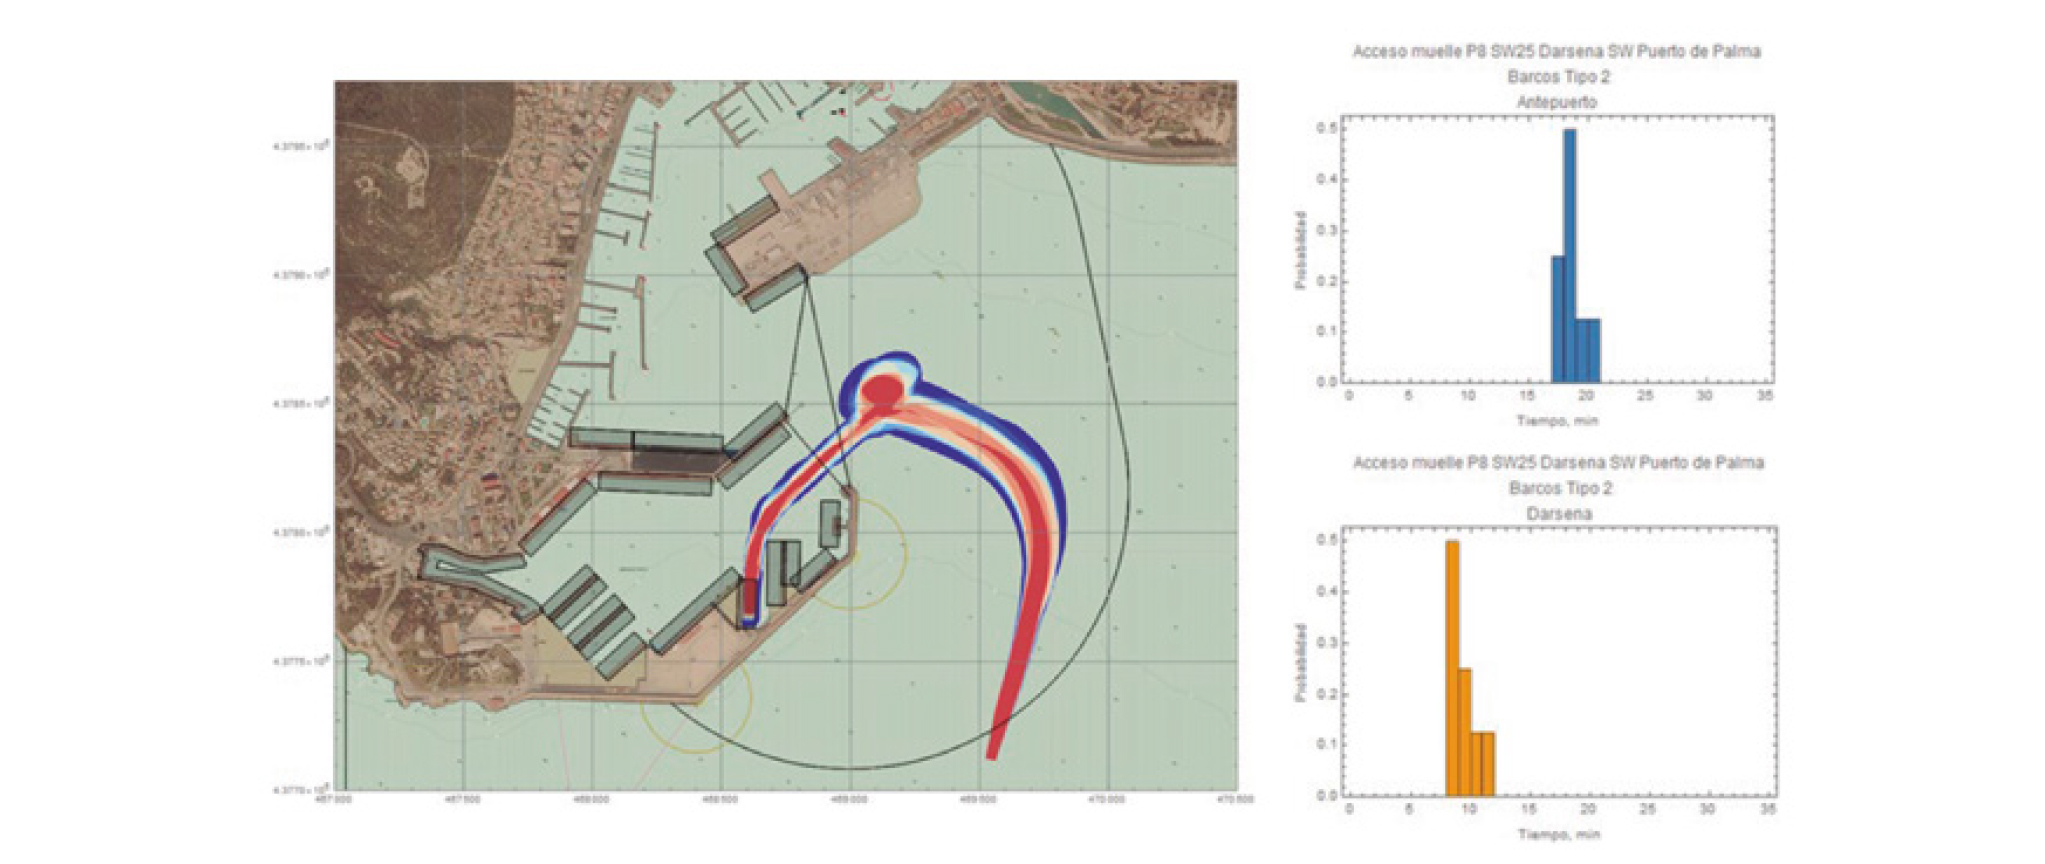
Task: Click '470 000' label on the map's horizontal axis
Action: (1107, 799)
